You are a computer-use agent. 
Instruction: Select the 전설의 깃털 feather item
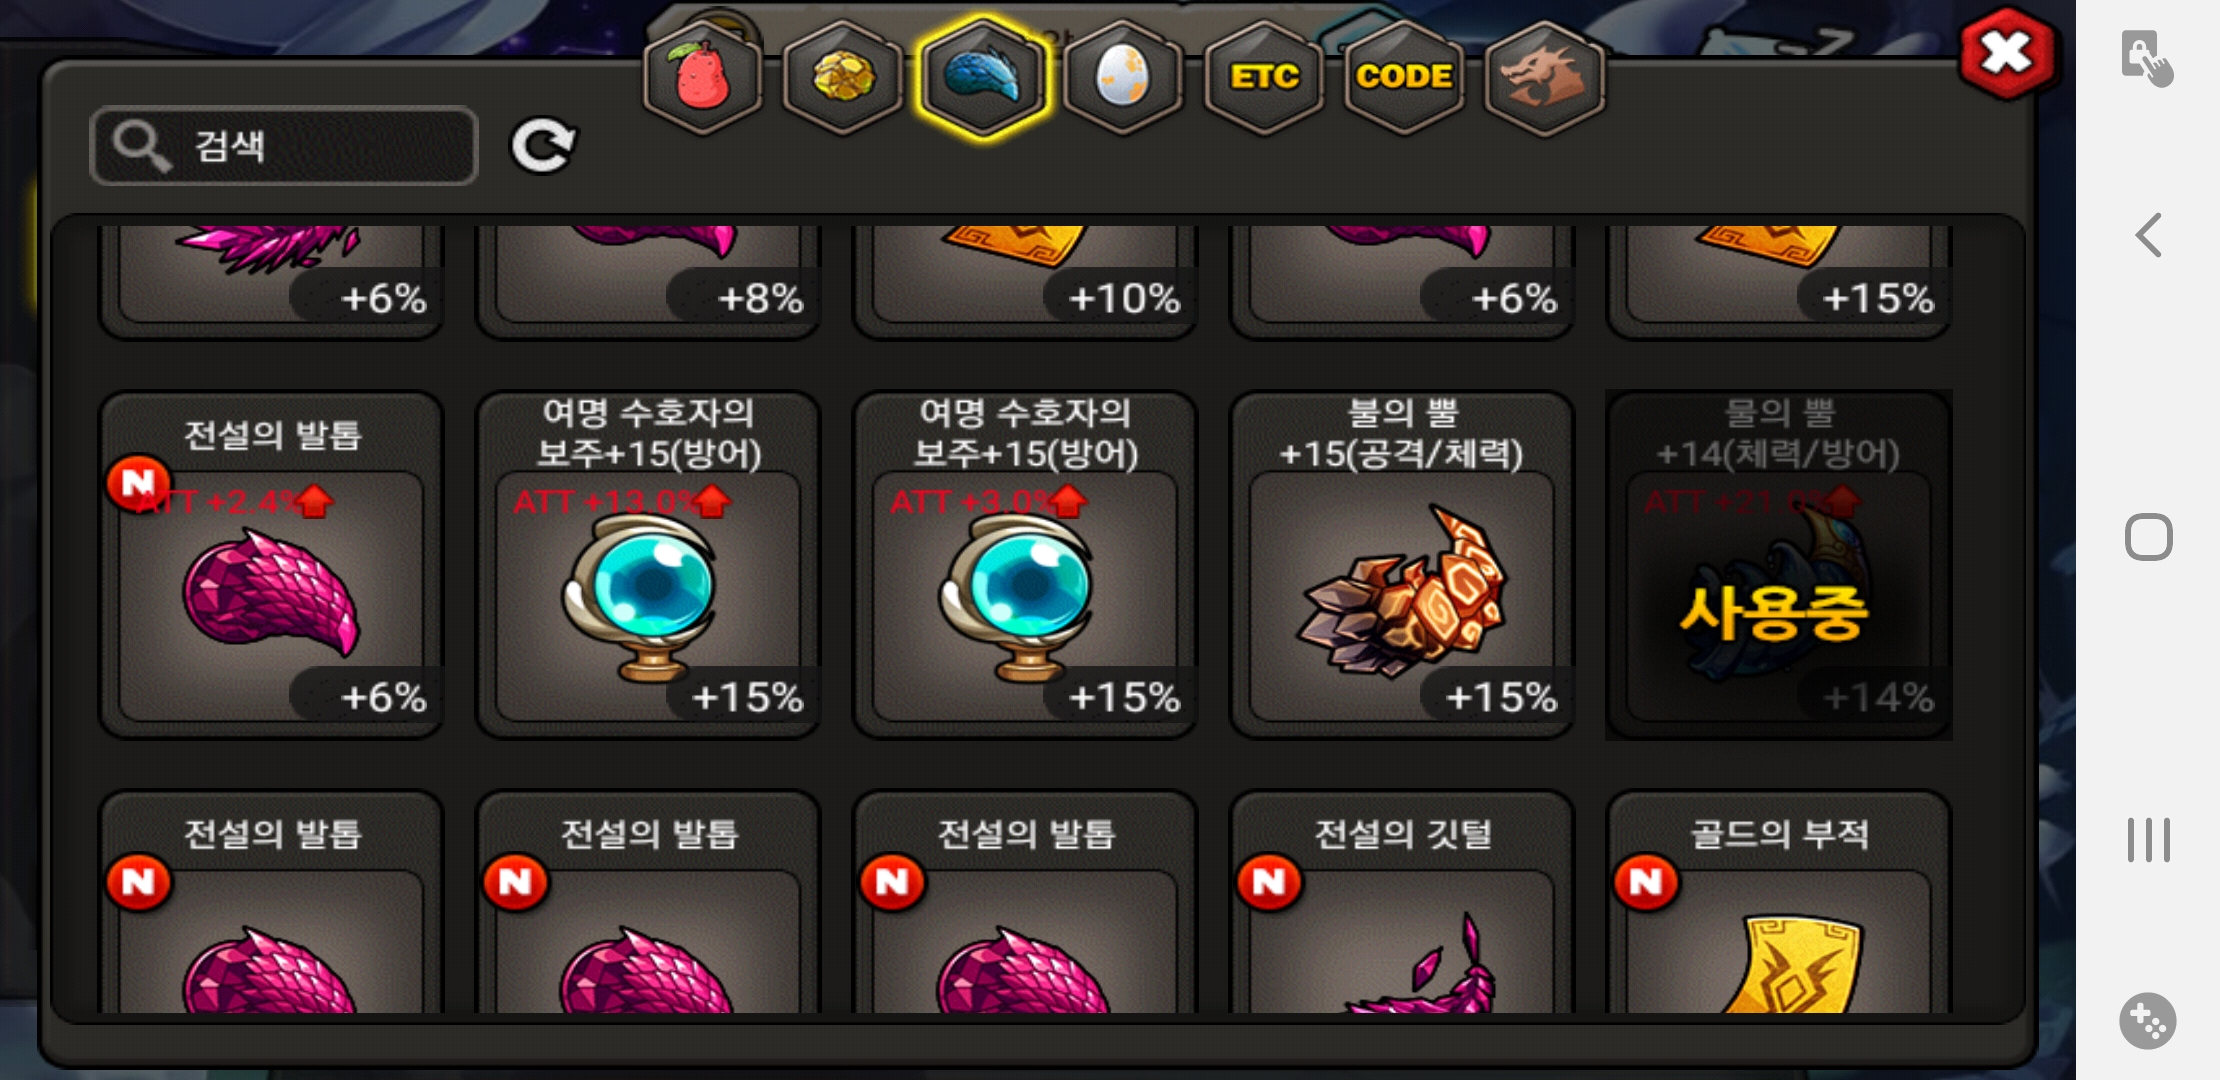coord(1402,902)
